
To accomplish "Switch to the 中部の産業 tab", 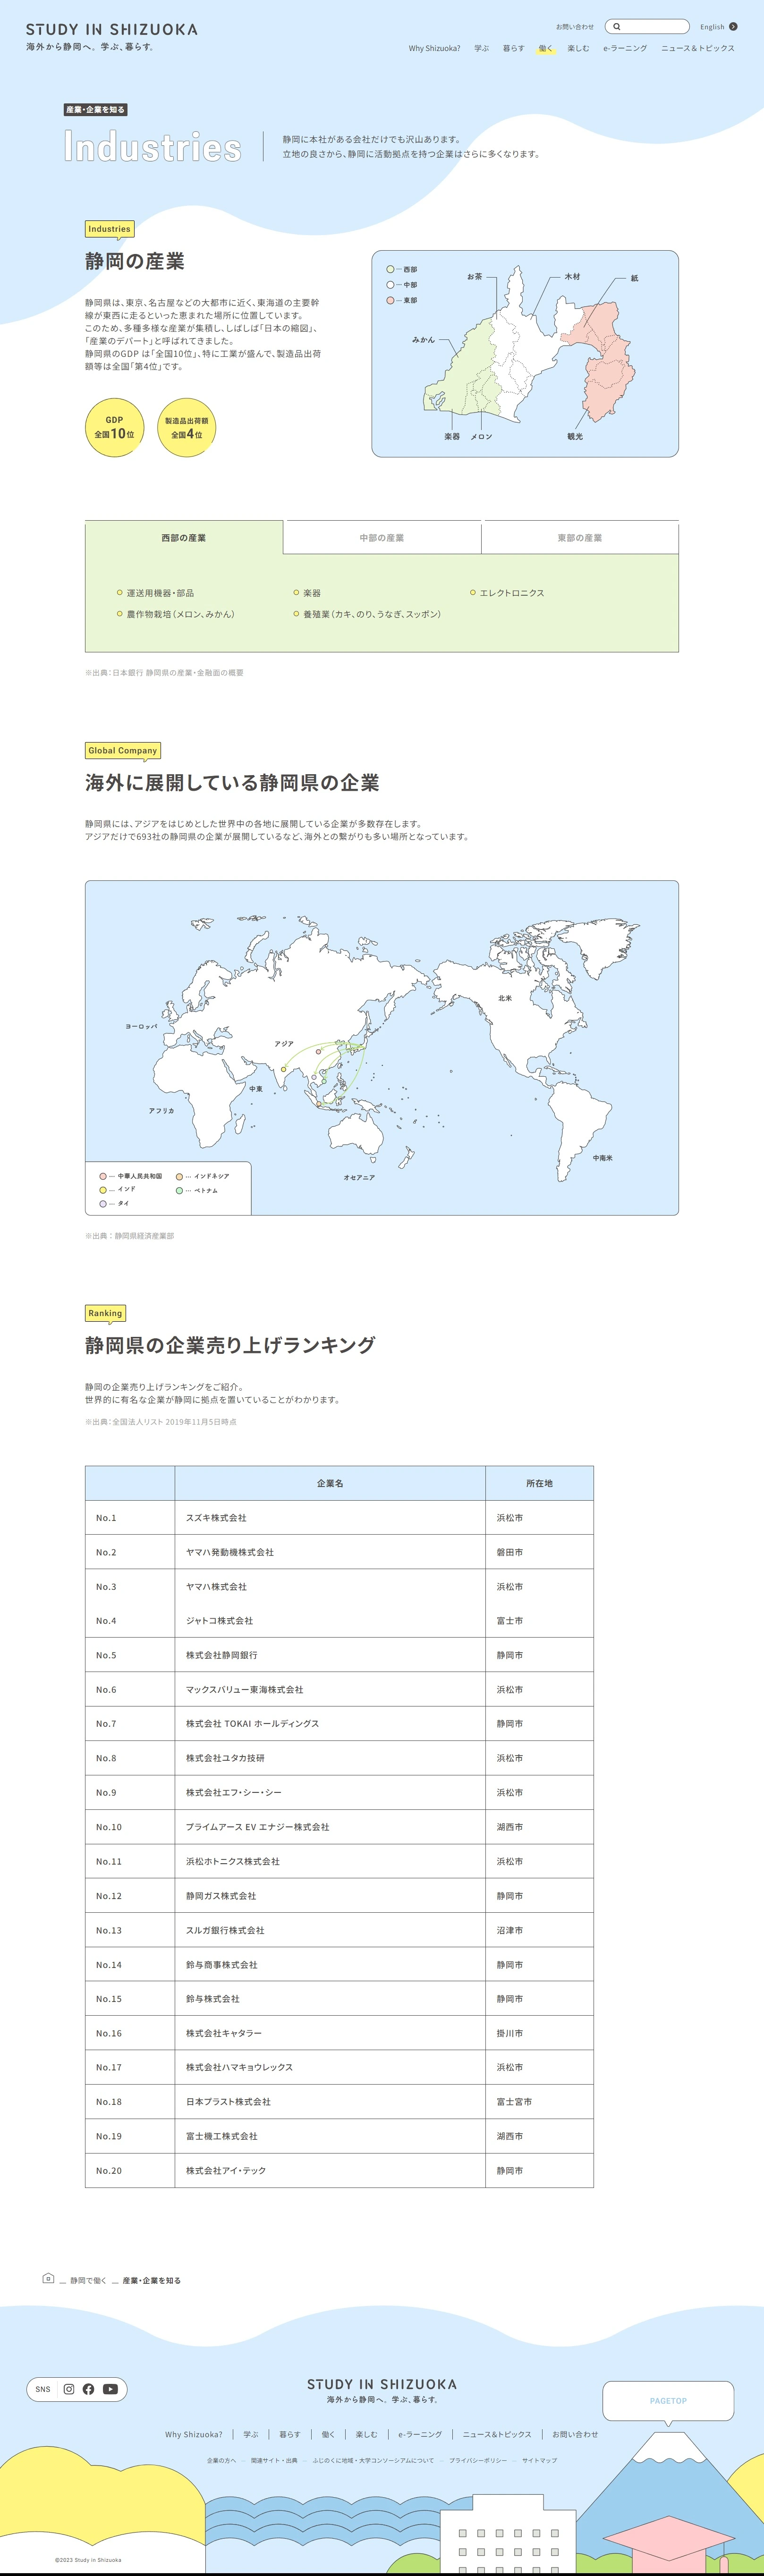I will 382,538.
